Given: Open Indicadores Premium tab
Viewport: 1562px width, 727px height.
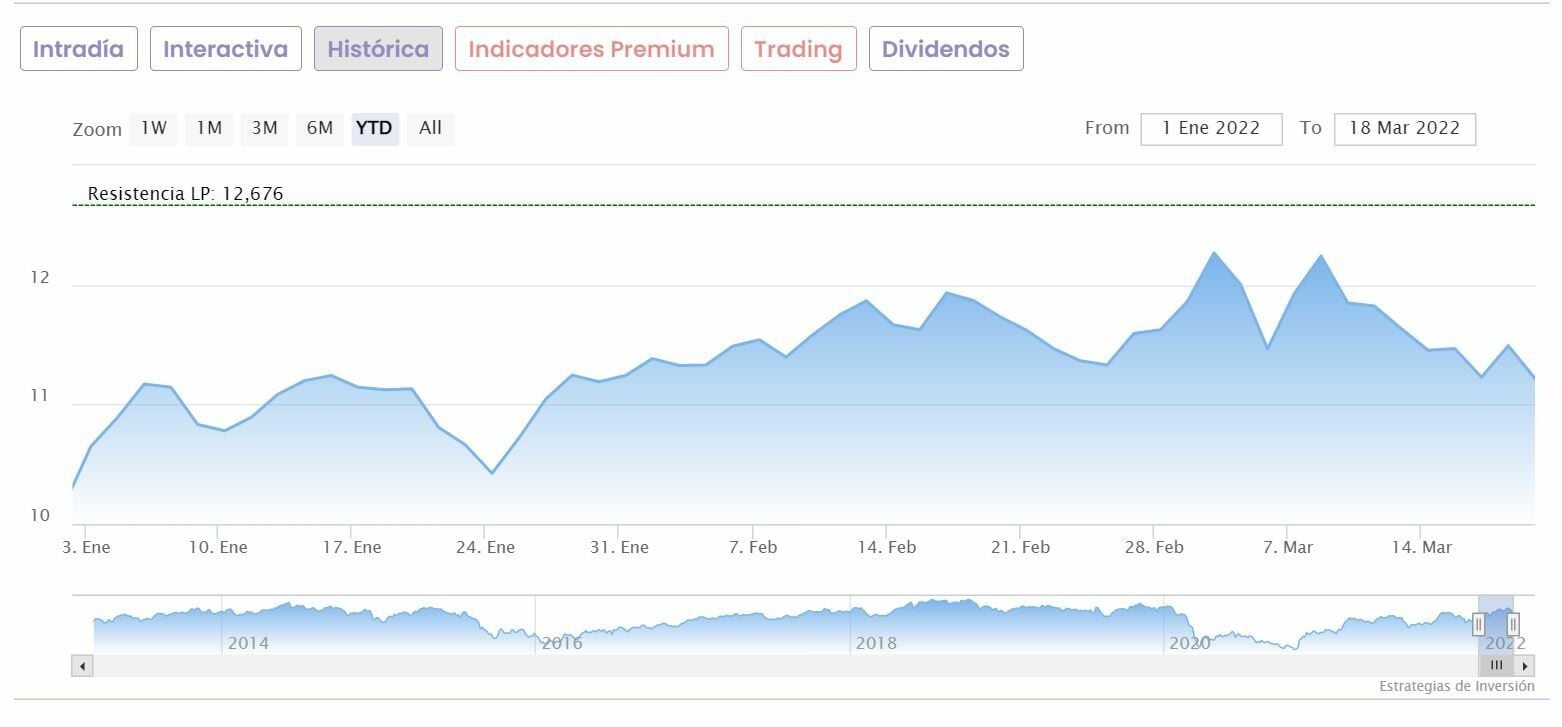Looking at the screenshot, I should point(591,49).
